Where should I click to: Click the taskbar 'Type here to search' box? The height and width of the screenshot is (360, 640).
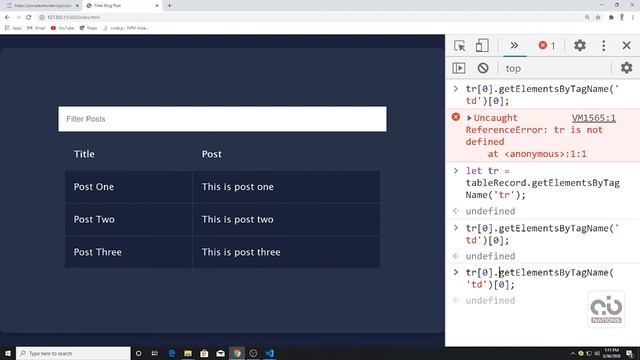click(73, 353)
